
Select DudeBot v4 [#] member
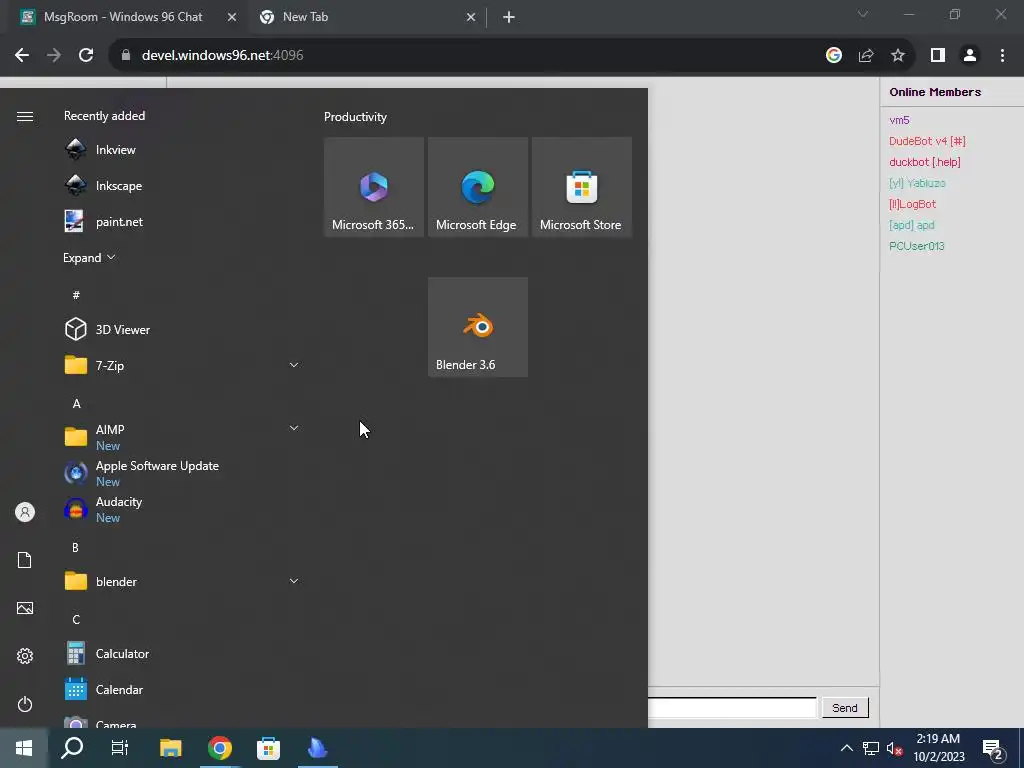(x=927, y=141)
